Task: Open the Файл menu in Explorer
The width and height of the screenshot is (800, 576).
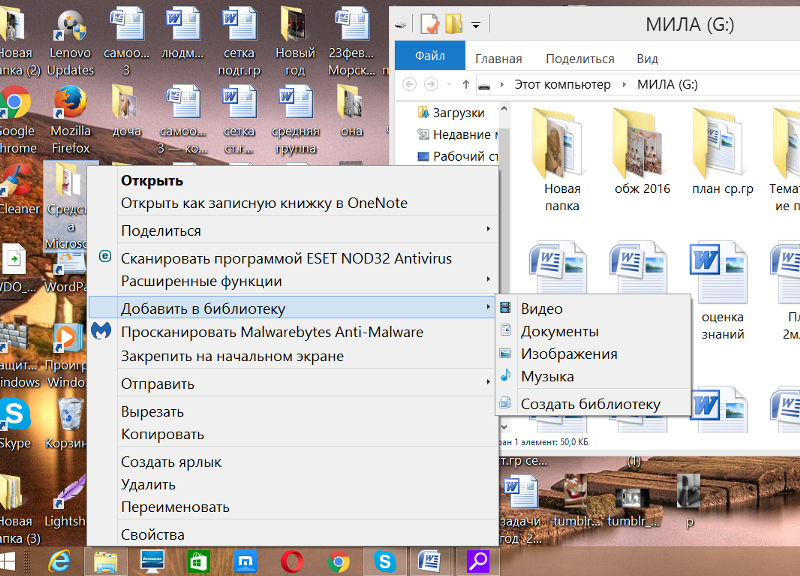Action: point(430,56)
